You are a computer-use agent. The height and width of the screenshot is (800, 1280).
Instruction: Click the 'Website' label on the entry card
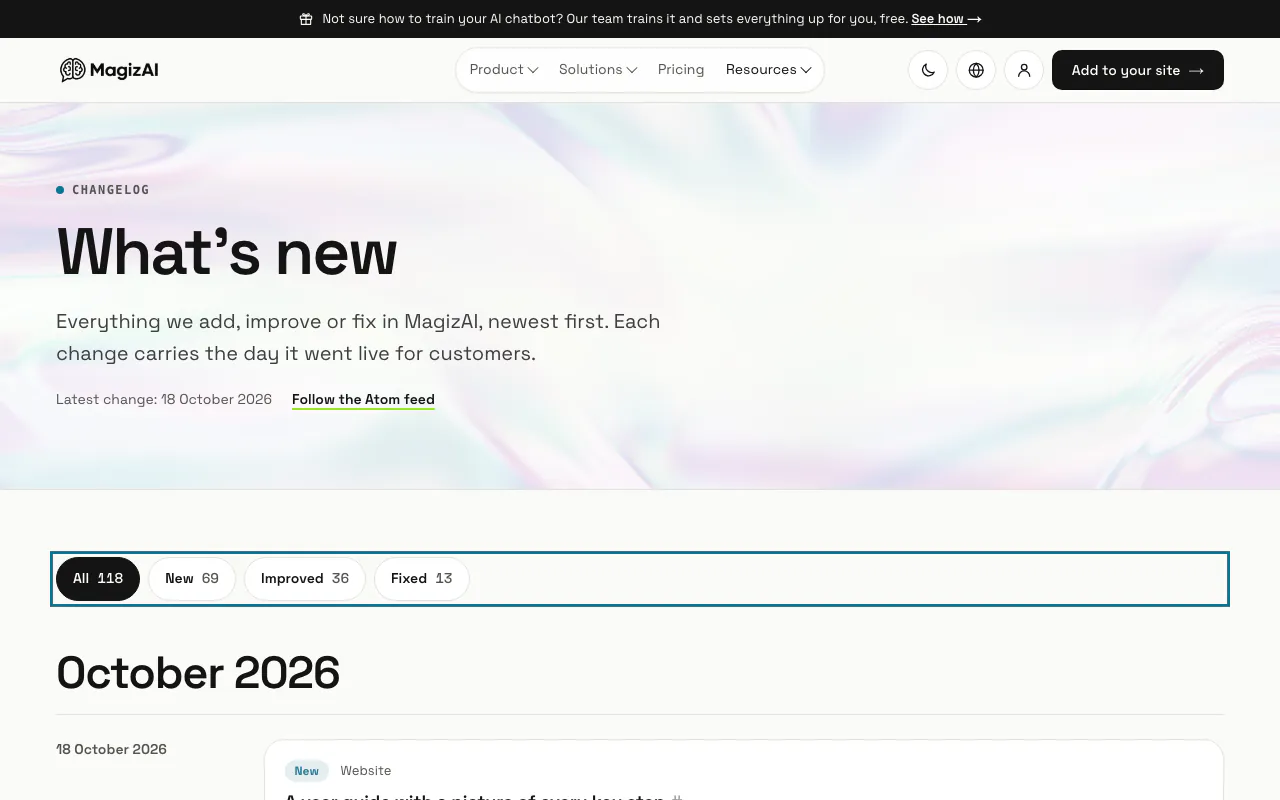click(365, 771)
